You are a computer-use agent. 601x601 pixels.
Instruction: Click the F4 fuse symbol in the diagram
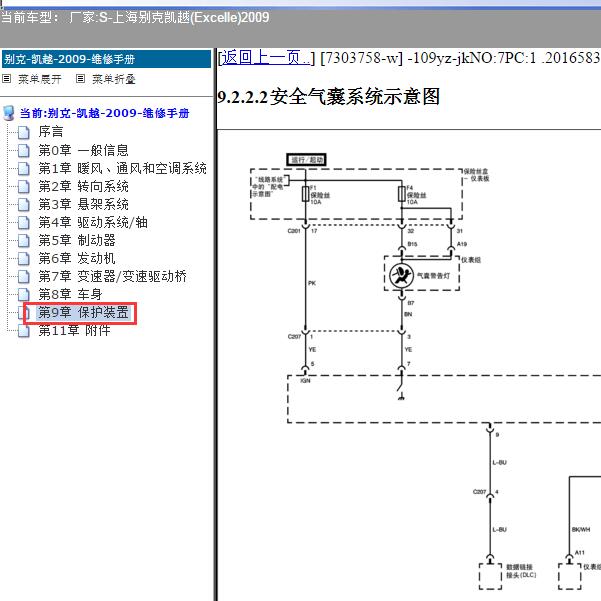click(402, 194)
